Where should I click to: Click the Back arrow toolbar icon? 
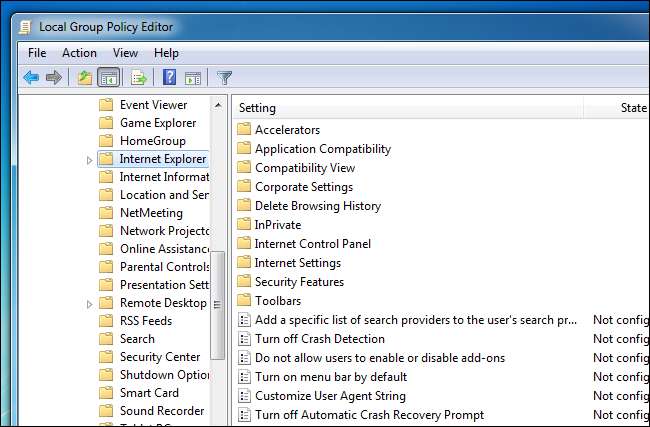point(31,77)
